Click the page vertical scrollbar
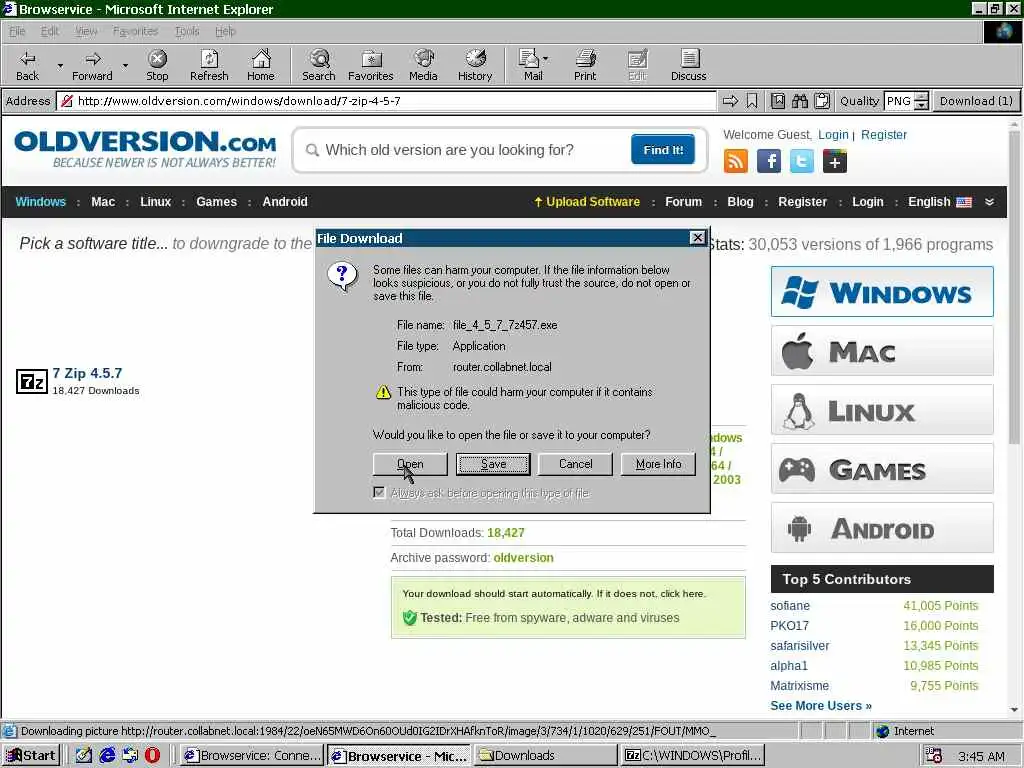Screen dimensions: 1024x768 (1014, 418)
